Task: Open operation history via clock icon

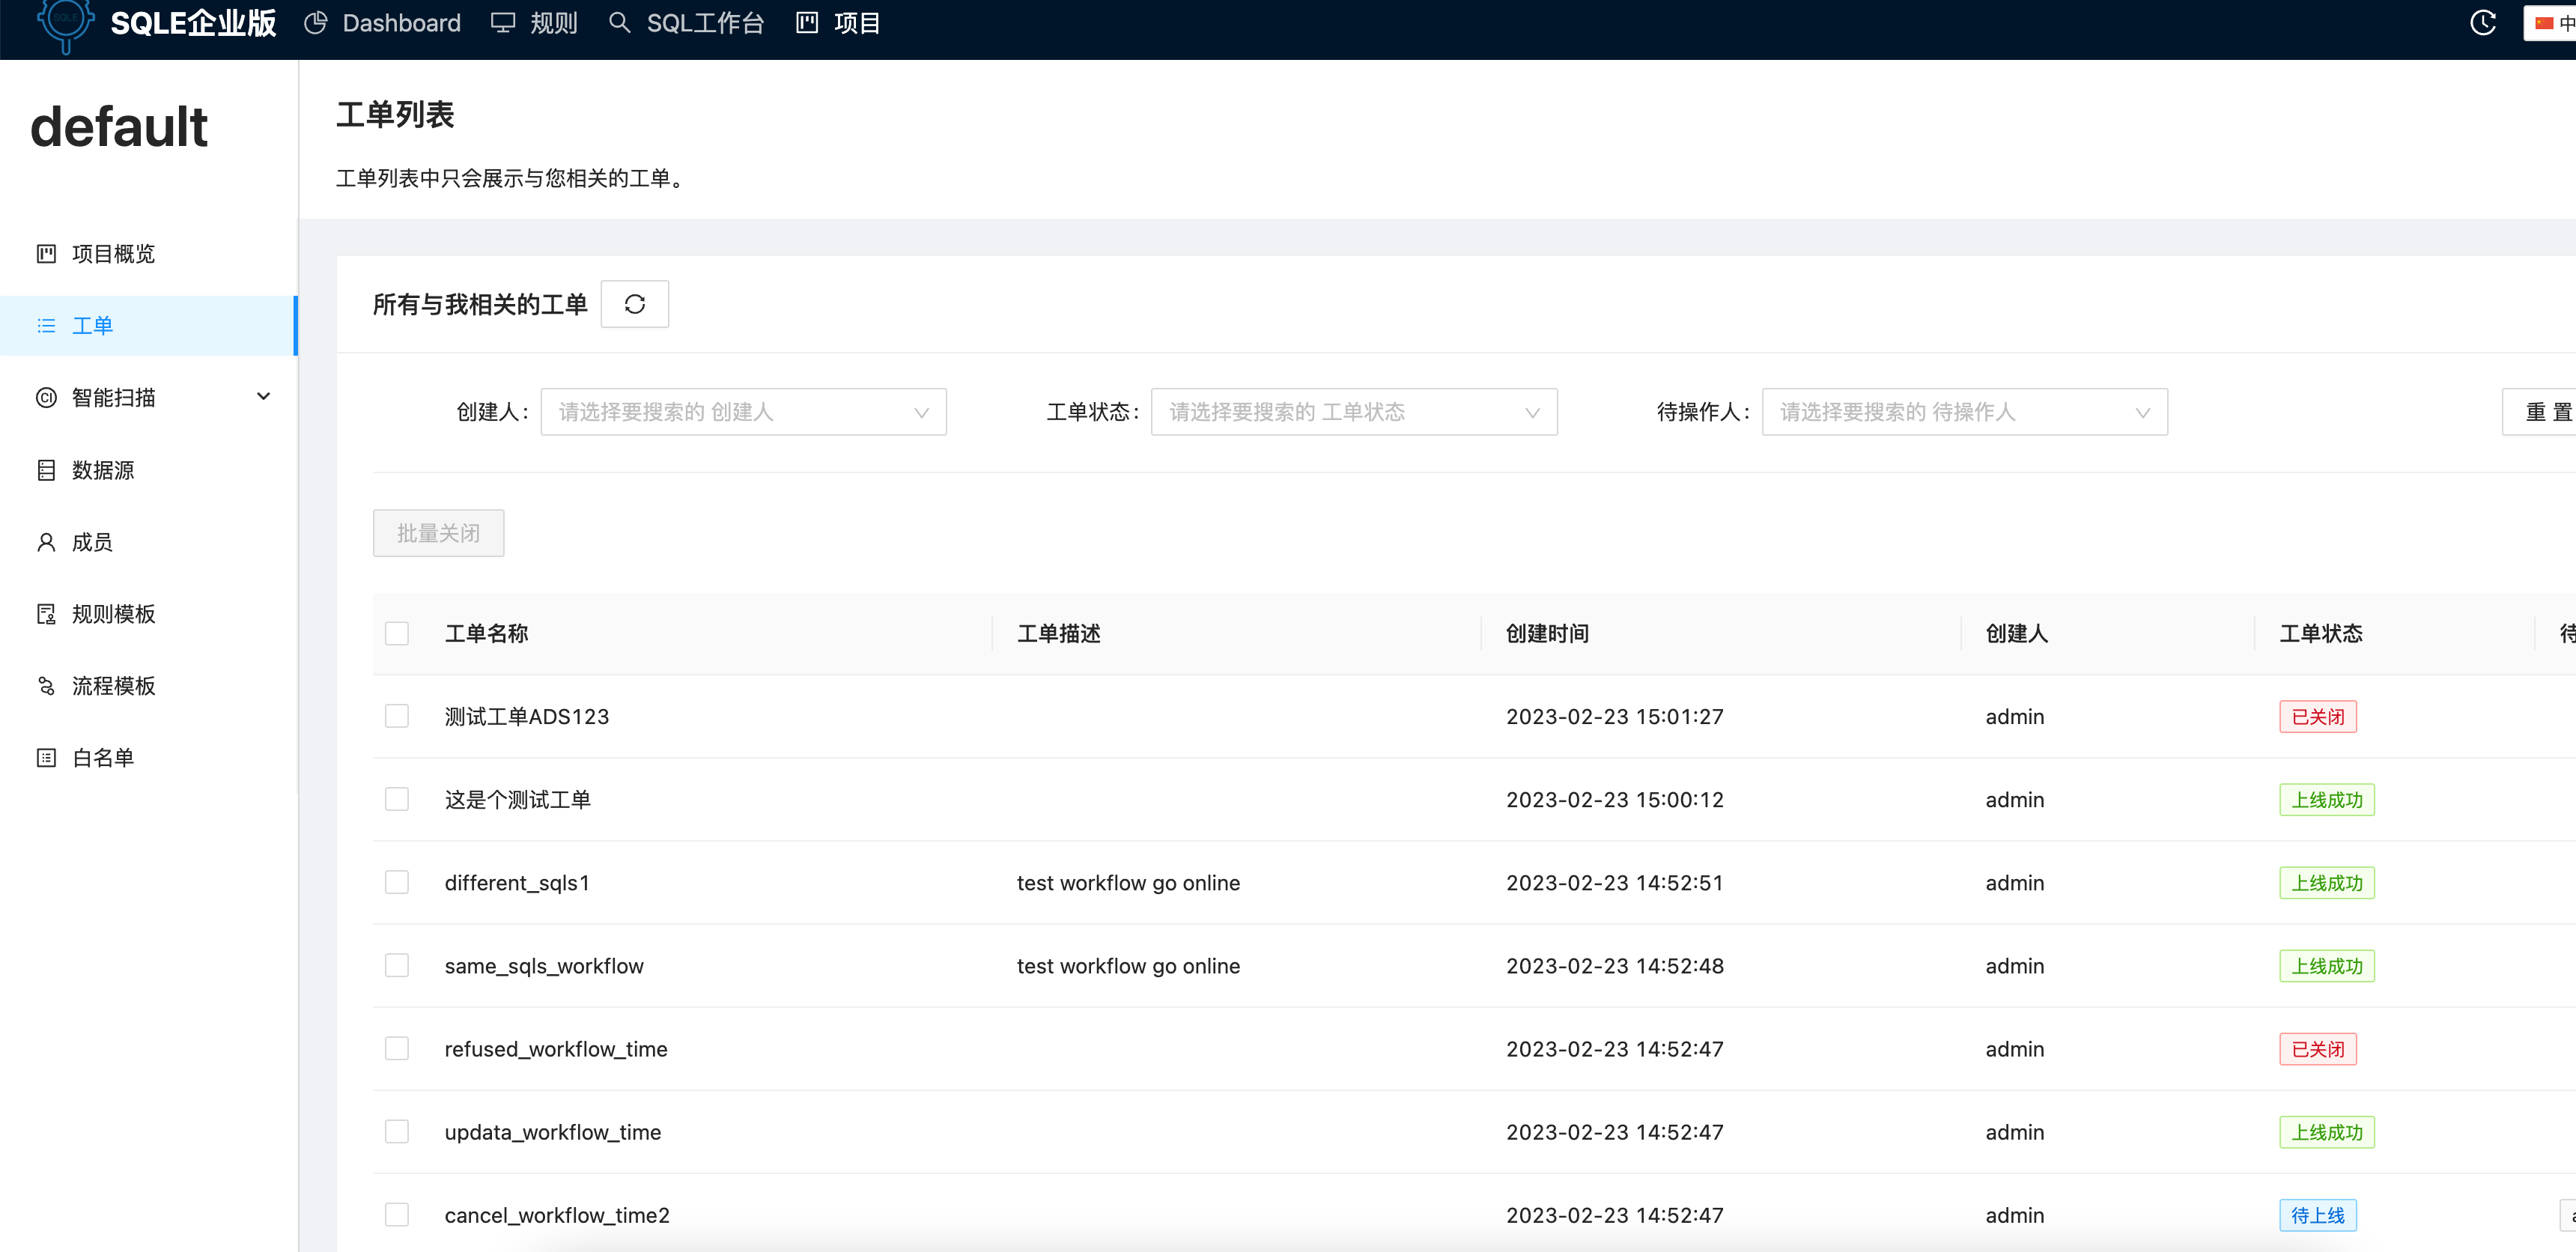Action: point(2483,22)
